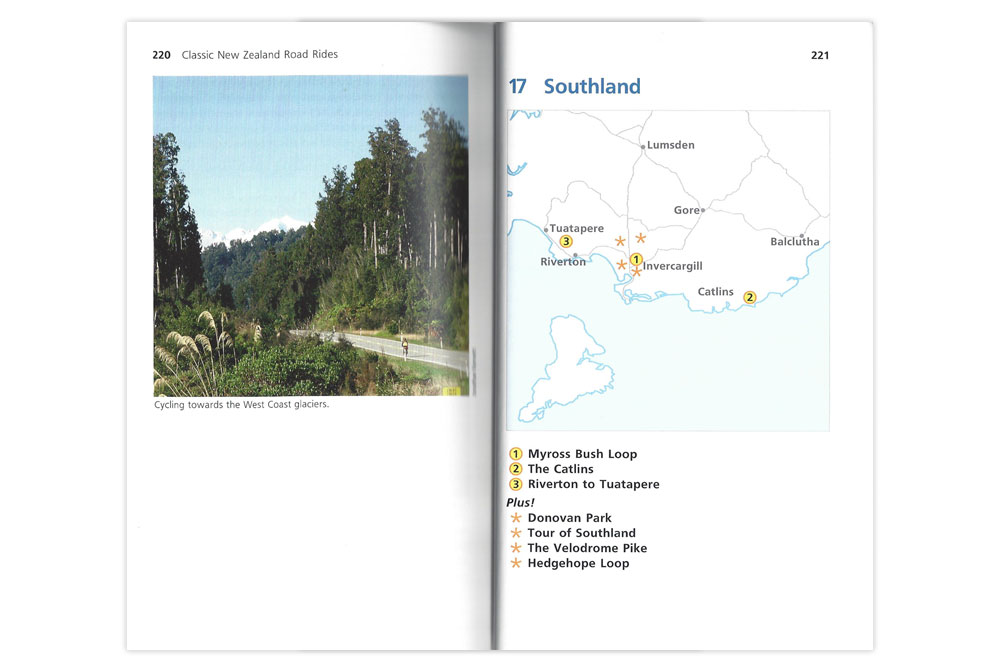Click the 'Balclutha' label on the map

coord(795,242)
